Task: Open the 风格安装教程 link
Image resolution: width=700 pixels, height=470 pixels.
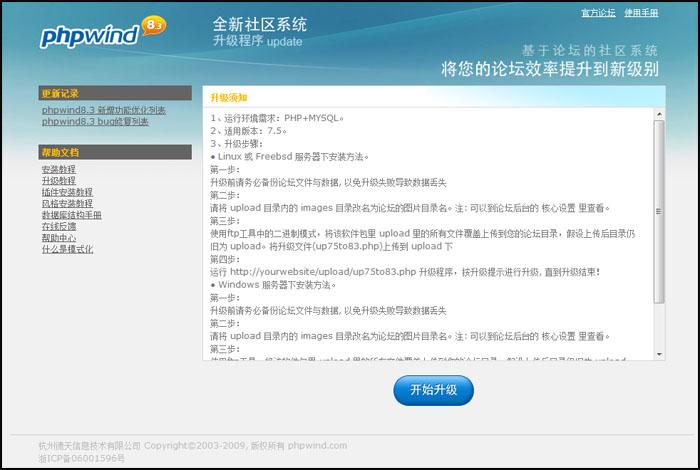Action: tap(67, 204)
